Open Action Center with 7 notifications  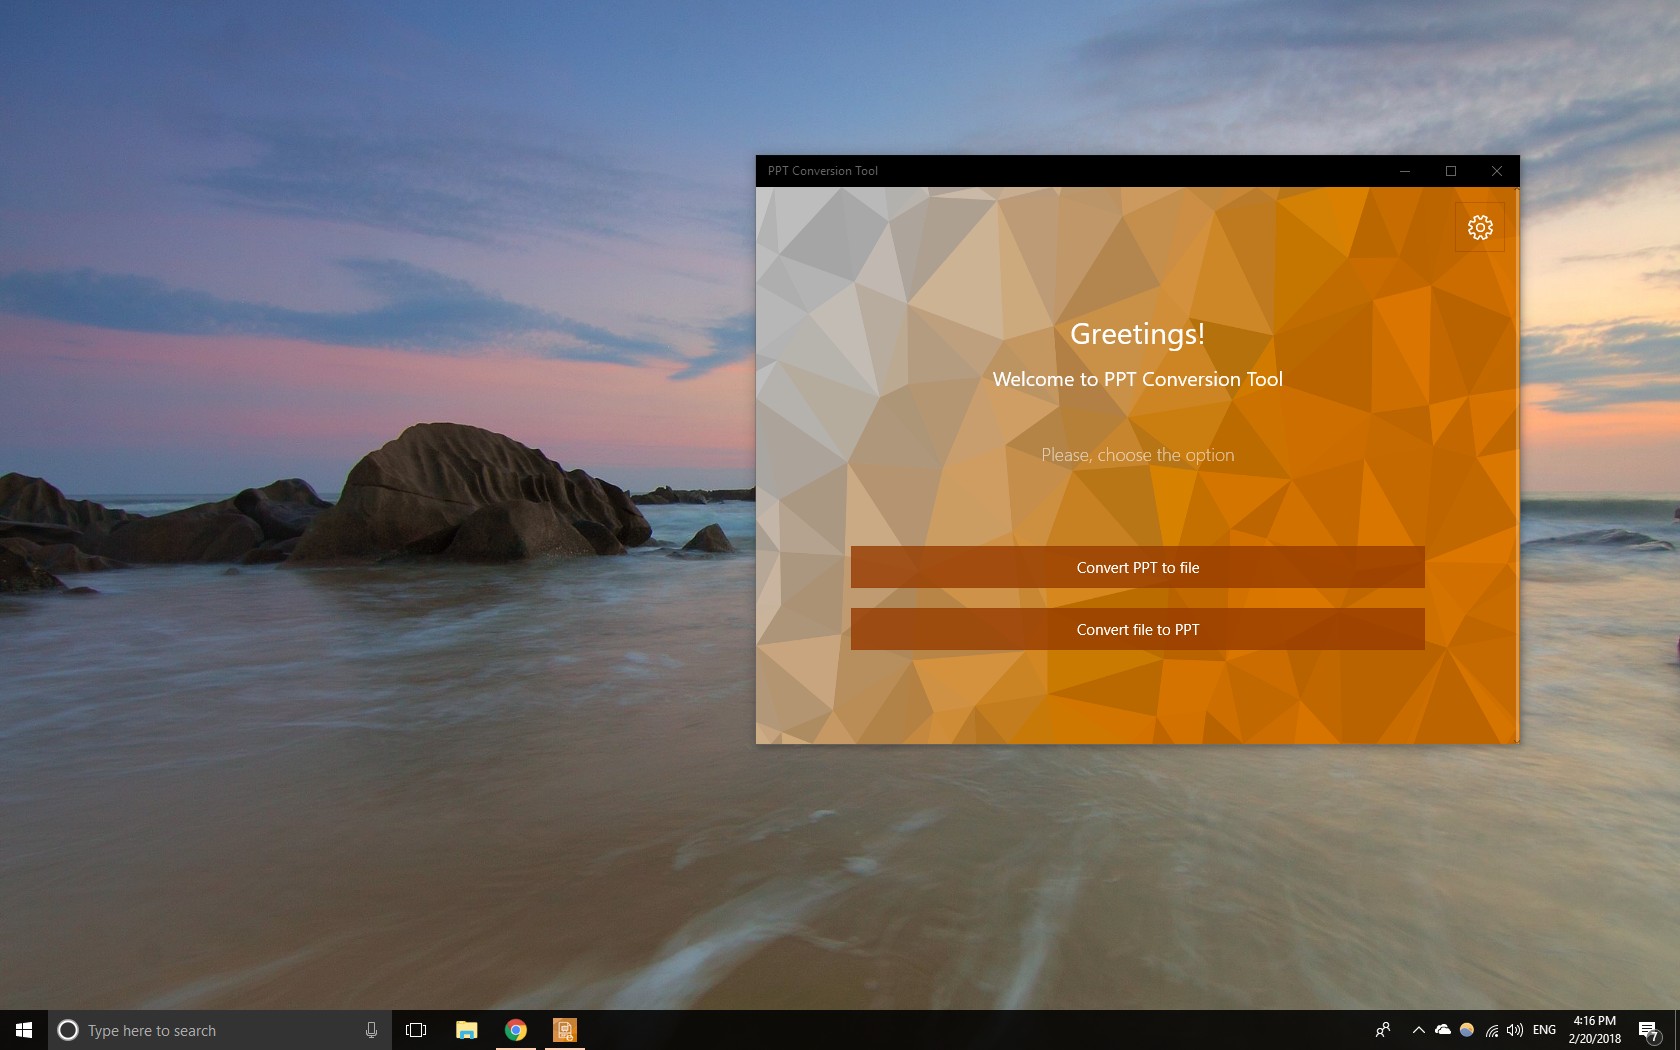[x=1648, y=1030]
